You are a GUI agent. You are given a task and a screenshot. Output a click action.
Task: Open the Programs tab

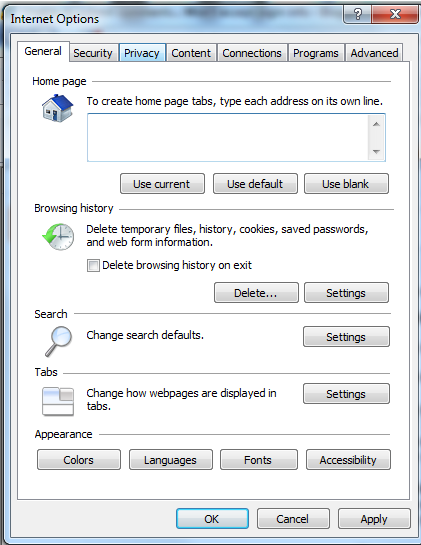(x=316, y=53)
